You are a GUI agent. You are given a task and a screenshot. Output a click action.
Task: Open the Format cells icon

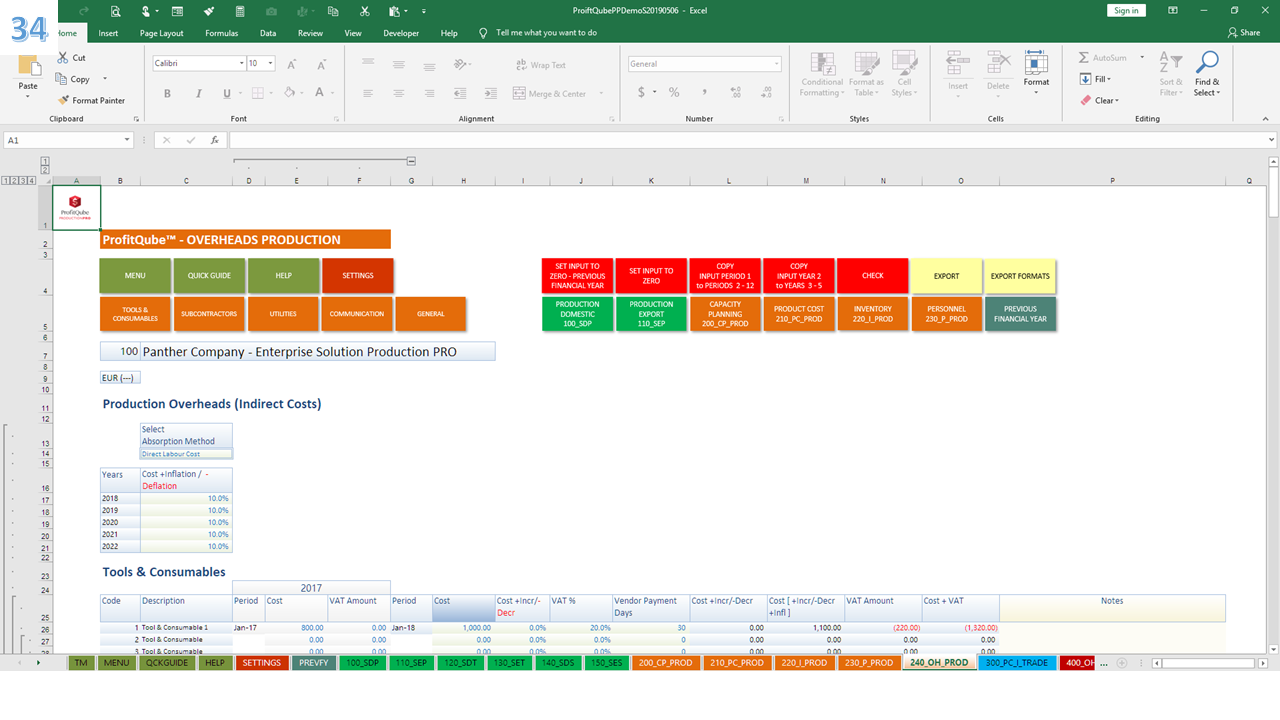click(x=1036, y=63)
